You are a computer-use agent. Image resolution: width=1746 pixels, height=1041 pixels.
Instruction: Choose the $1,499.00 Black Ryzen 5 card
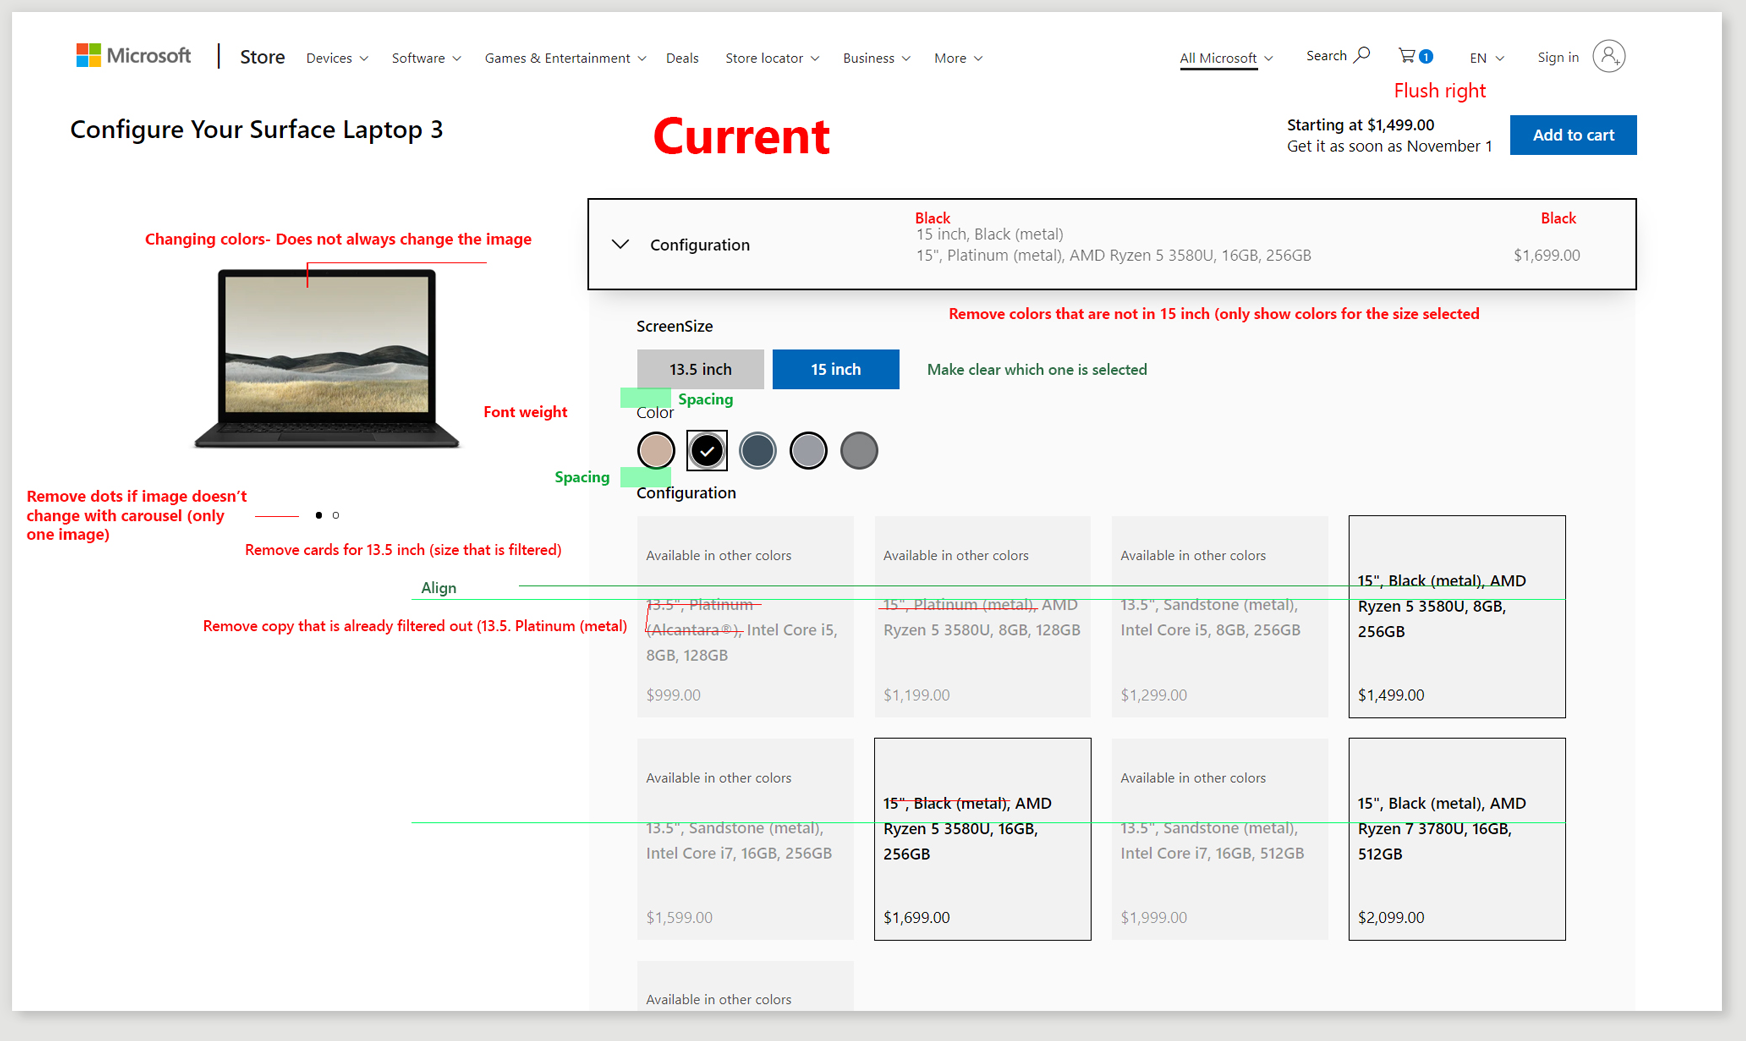pos(1457,616)
